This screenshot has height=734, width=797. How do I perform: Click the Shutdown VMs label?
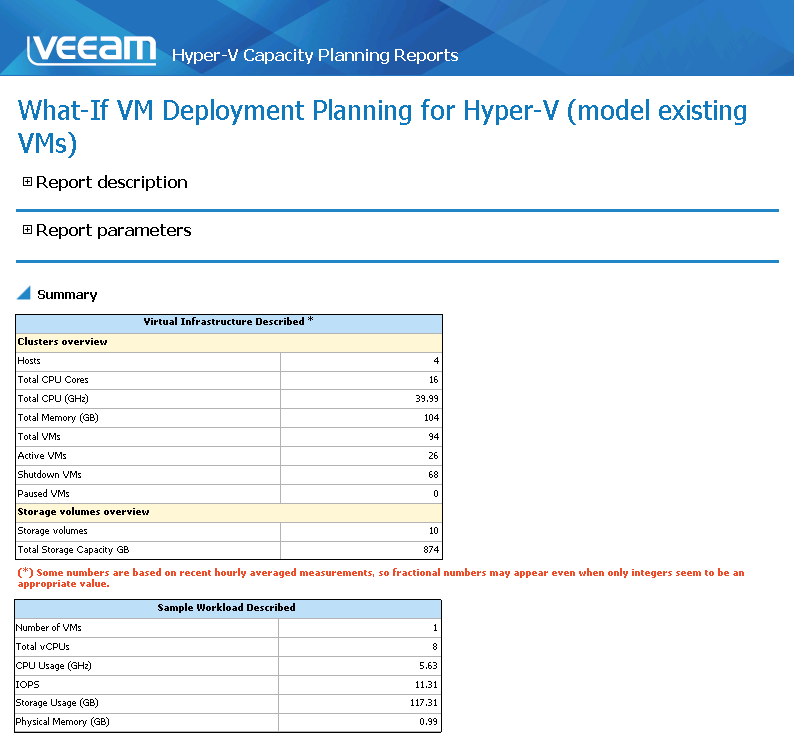coord(49,475)
